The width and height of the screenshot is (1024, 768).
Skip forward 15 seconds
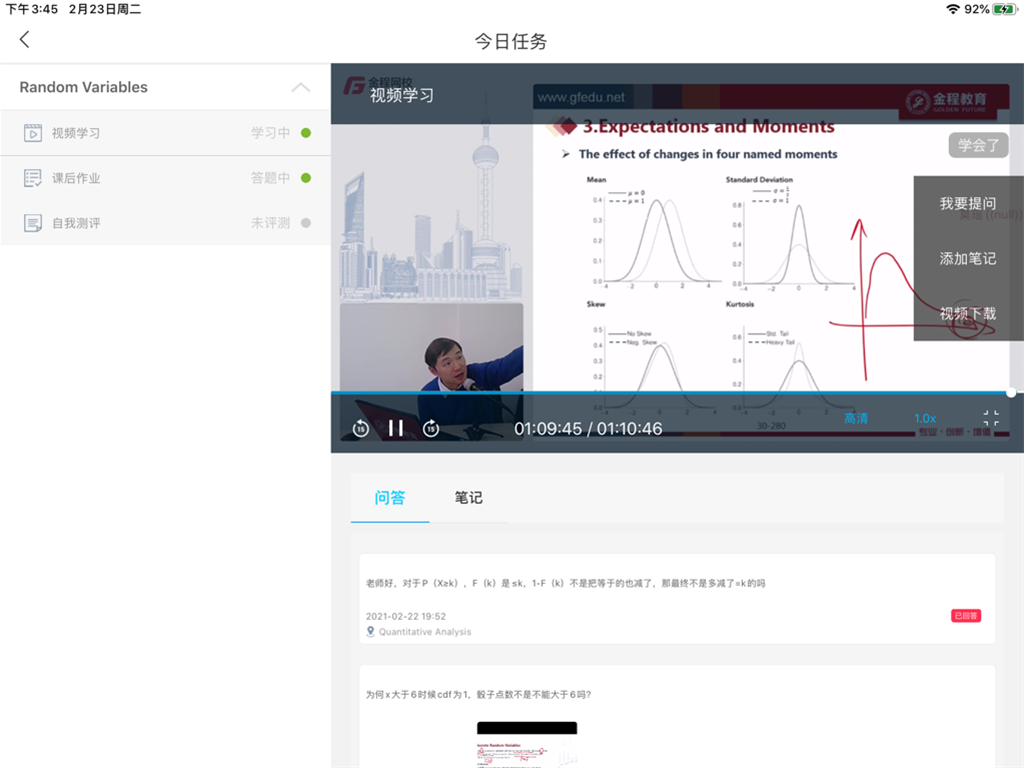[x=431, y=428]
